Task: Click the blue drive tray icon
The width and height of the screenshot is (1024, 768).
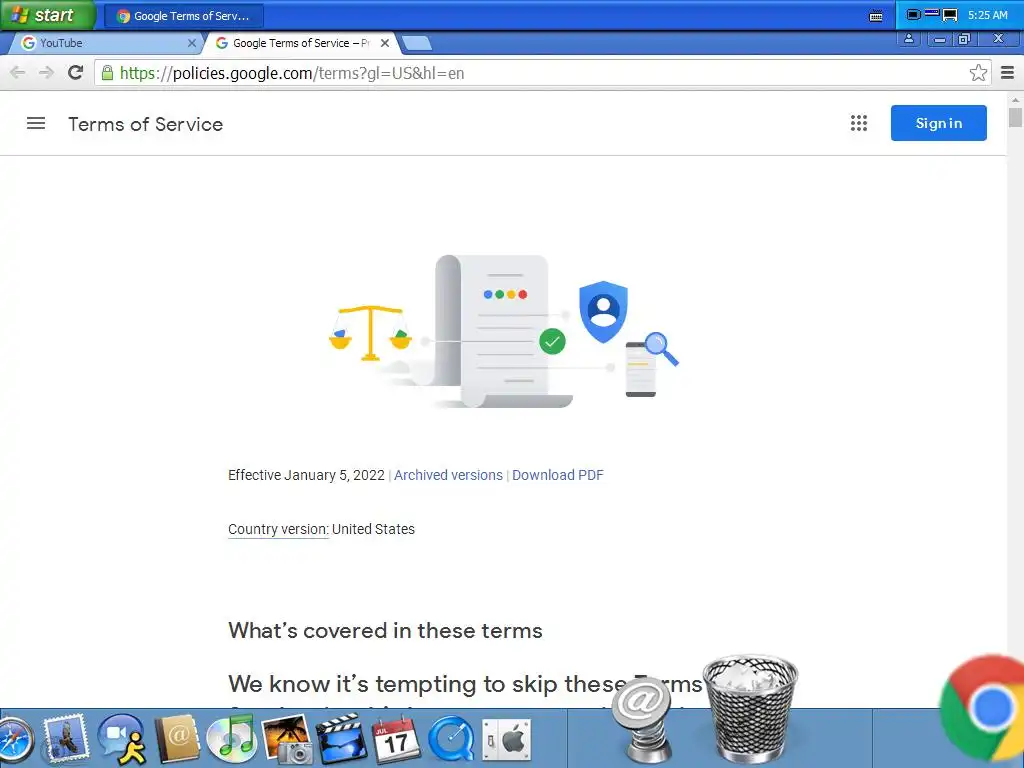Action: (932, 13)
